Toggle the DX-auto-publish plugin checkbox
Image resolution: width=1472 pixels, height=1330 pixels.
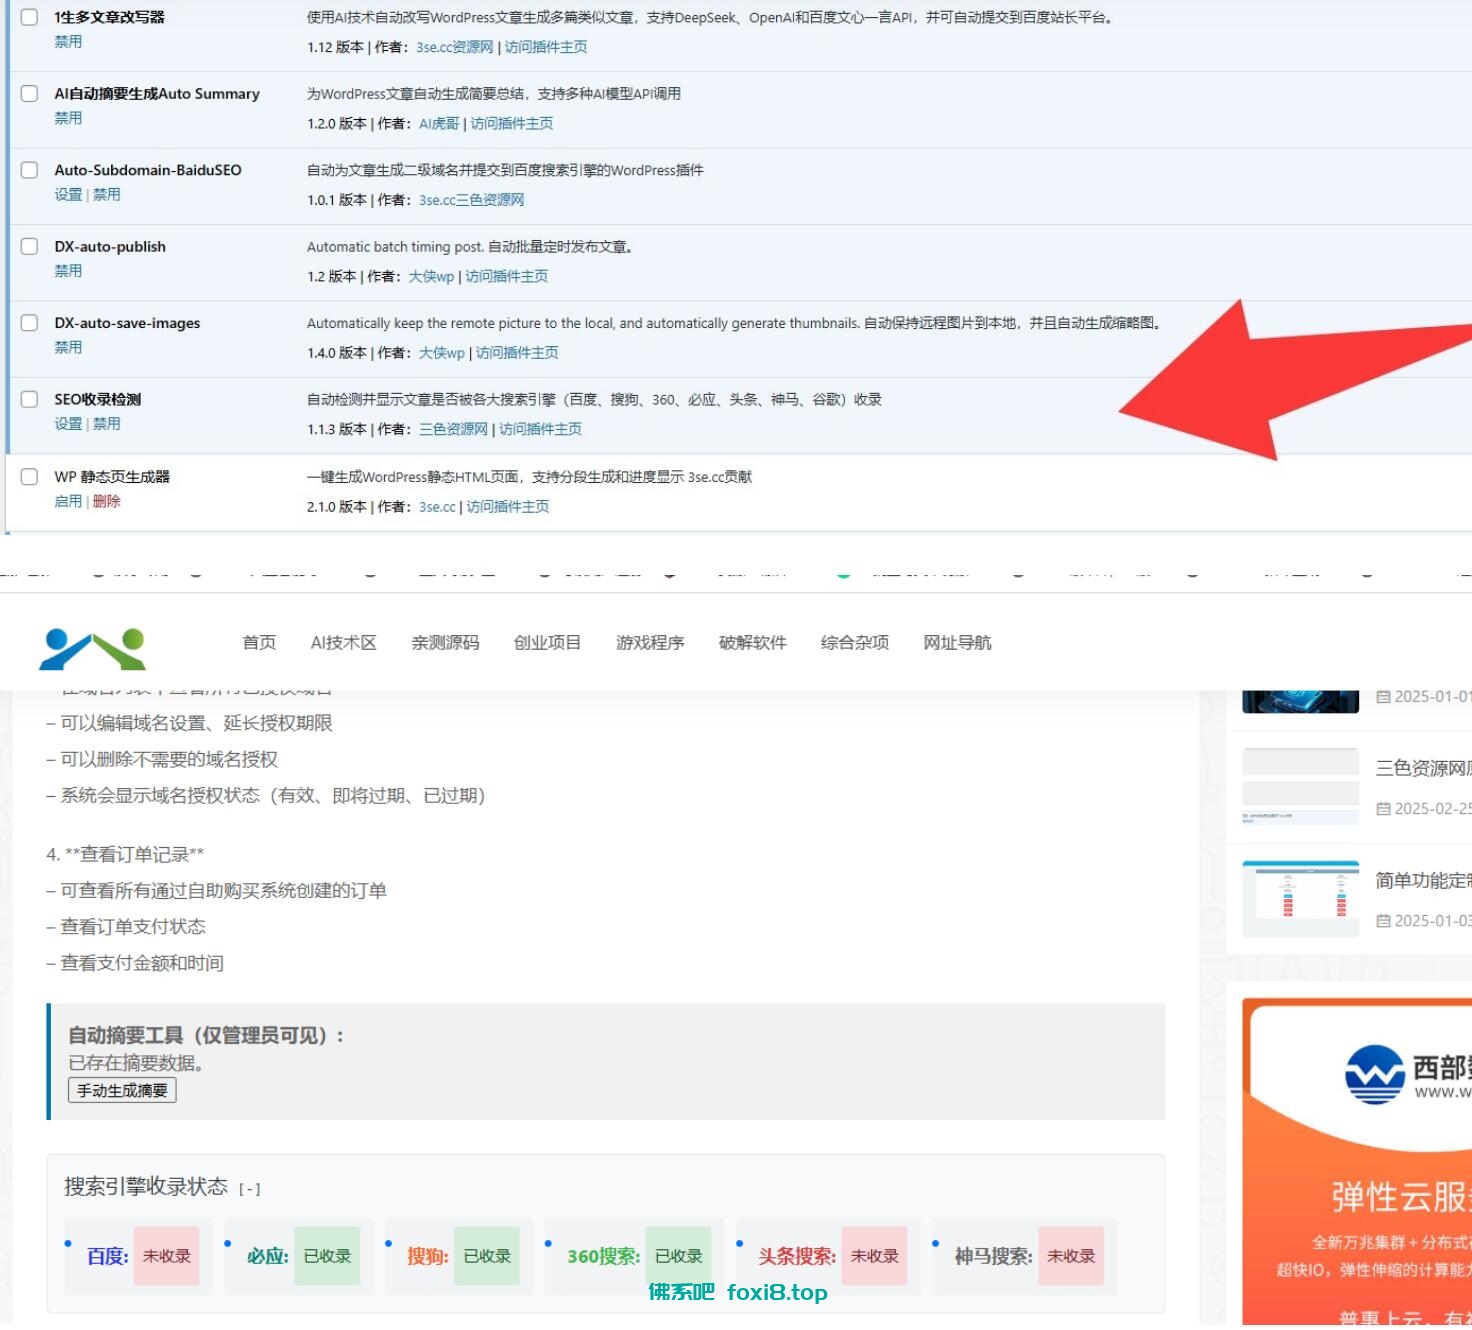click(30, 247)
